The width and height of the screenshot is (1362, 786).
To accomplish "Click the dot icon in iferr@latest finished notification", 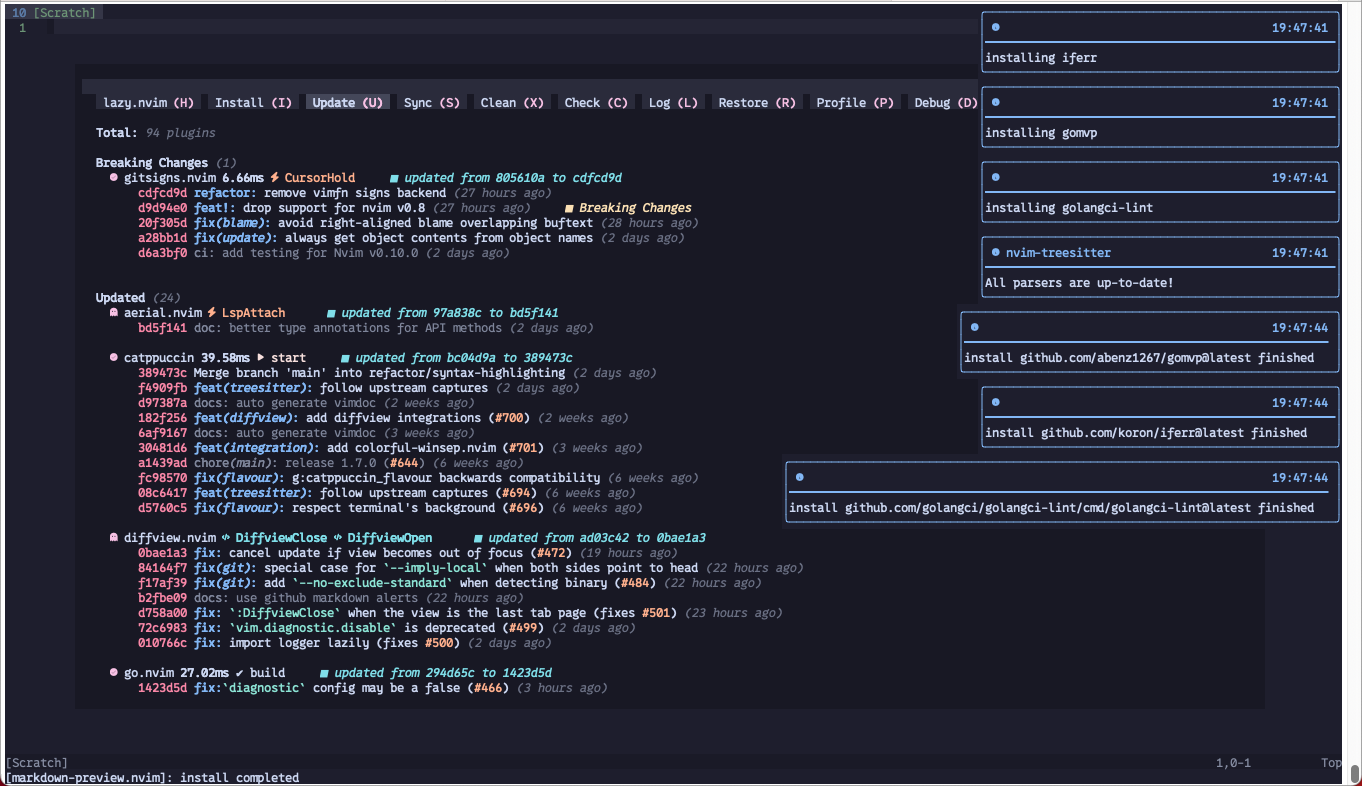I will [995, 402].
